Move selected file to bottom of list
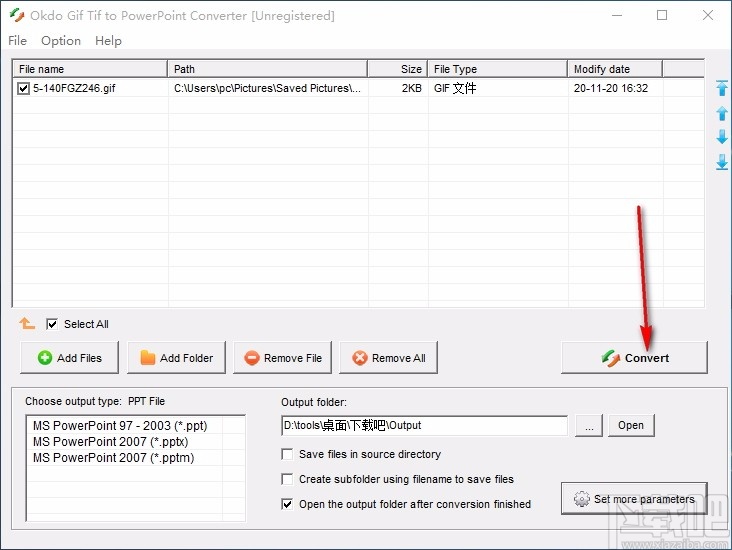The width and height of the screenshot is (732, 550). click(722, 162)
